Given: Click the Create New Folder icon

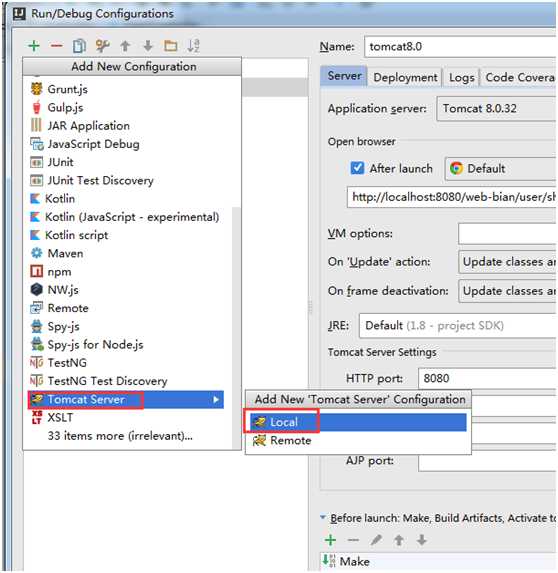Looking at the screenshot, I should click(x=171, y=46).
